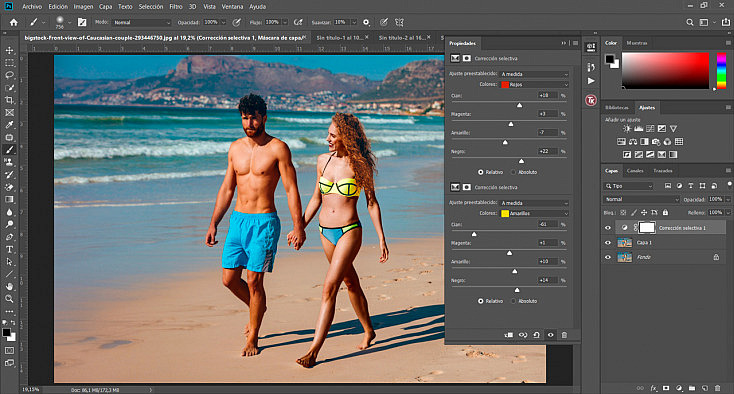This screenshot has width=734, height=394.
Task: Switch to the Bibliotecas tab
Action: coord(617,107)
